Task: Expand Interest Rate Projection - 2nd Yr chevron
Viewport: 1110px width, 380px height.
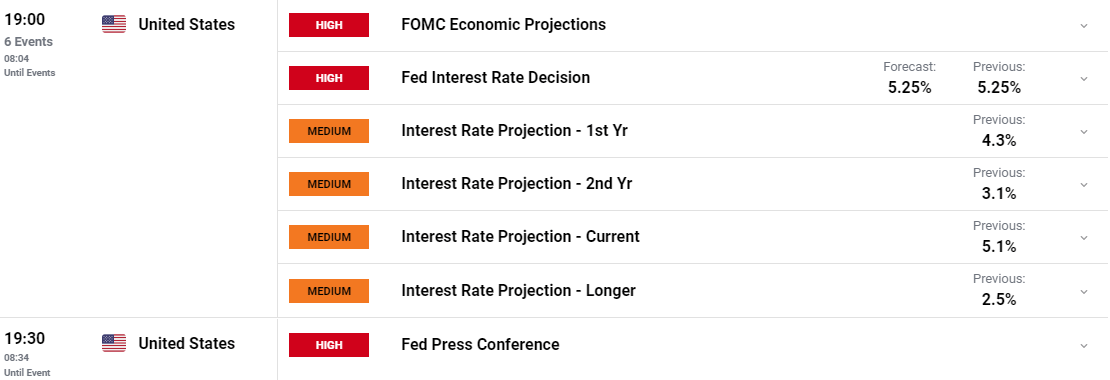Action: [x=1083, y=185]
